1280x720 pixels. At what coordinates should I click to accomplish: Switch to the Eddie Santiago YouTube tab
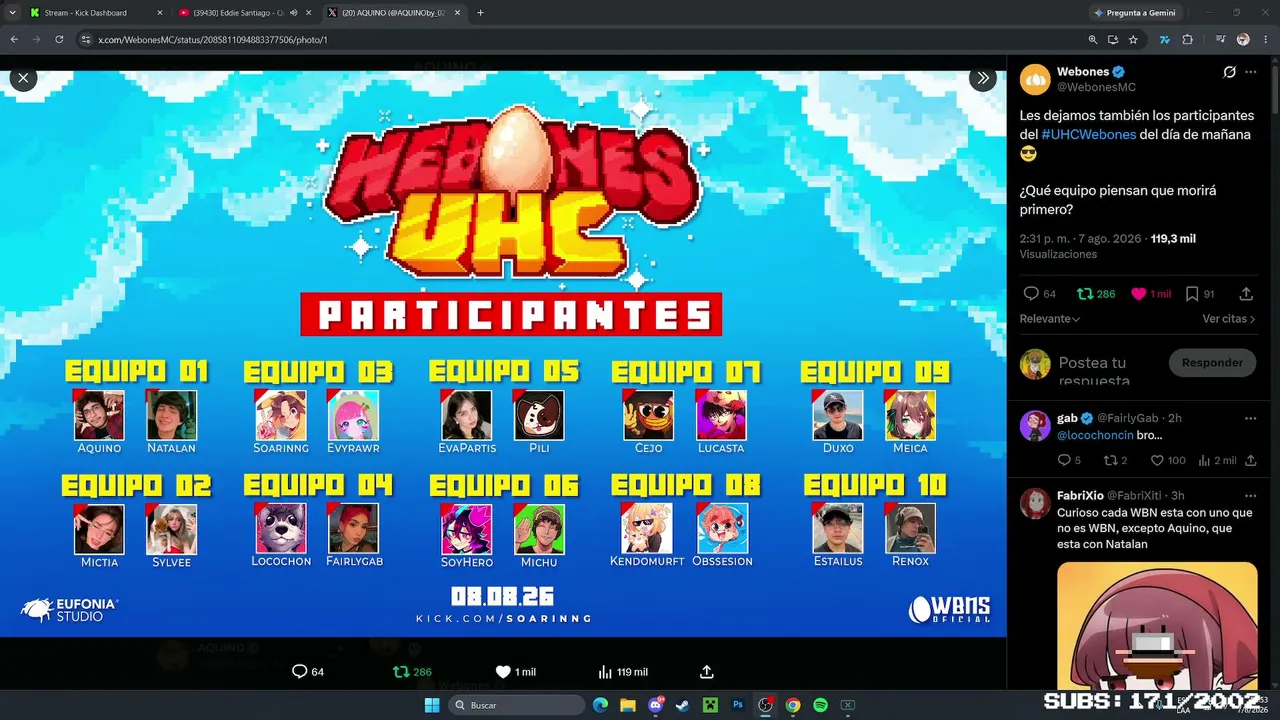(x=246, y=13)
